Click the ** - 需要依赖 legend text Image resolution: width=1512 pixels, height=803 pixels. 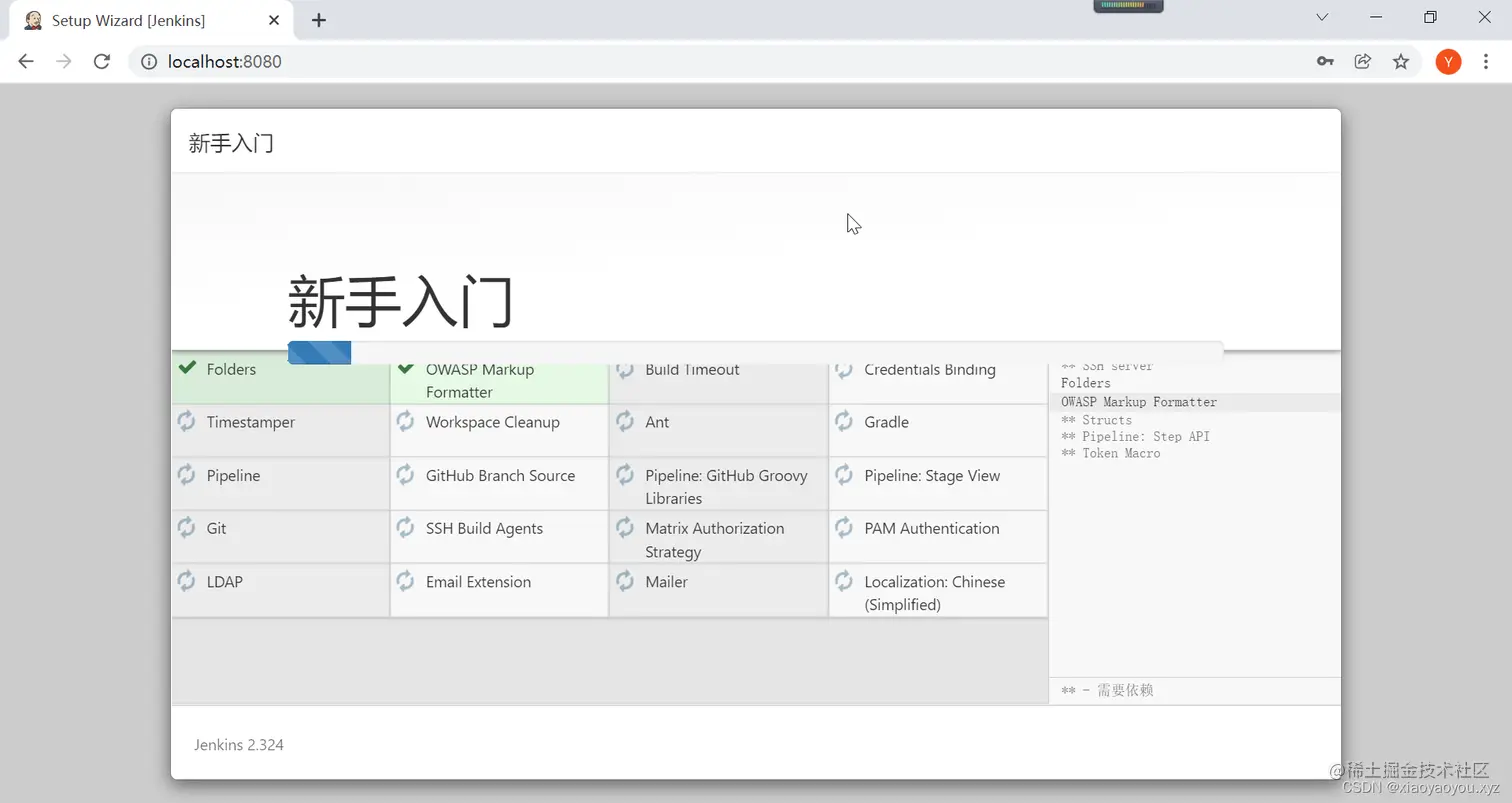pos(1107,690)
